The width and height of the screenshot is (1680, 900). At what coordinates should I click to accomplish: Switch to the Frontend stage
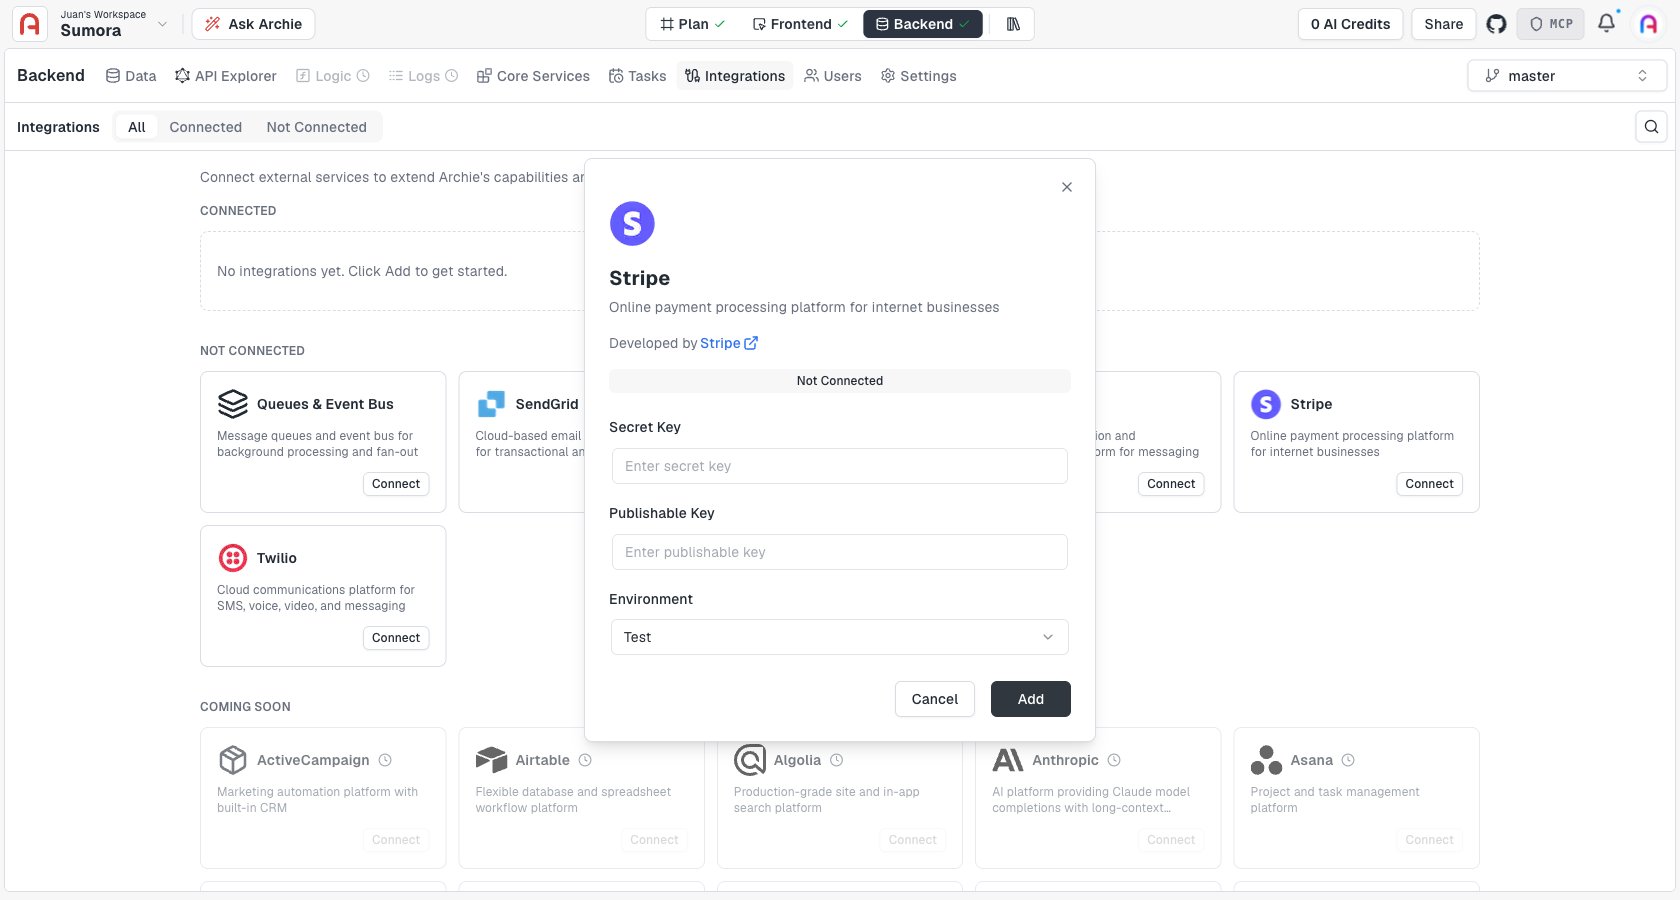(x=800, y=24)
